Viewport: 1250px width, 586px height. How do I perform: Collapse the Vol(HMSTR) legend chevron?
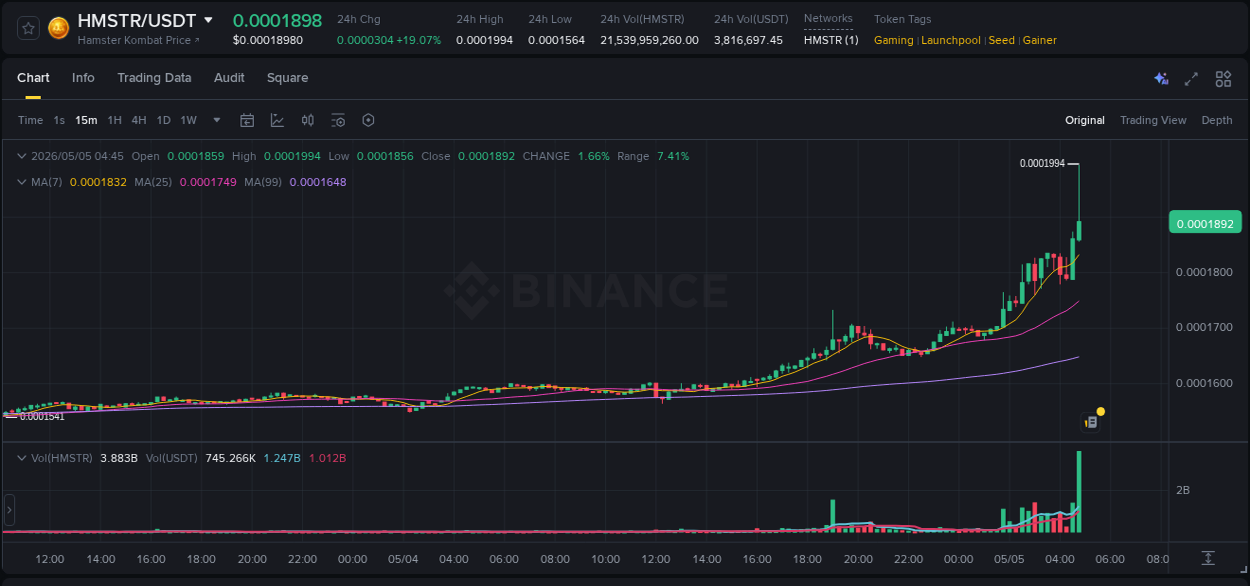(x=22, y=457)
